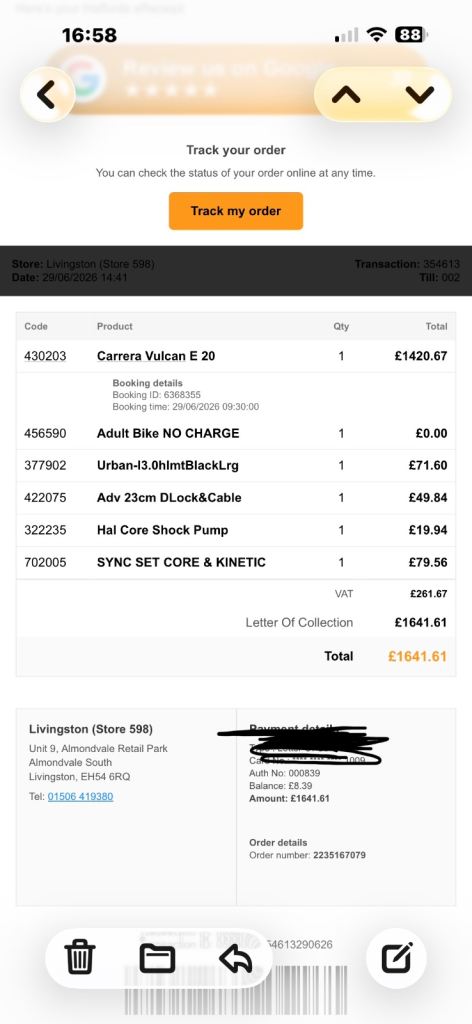Reply using the curved arrow icon

[x=236, y=958]
